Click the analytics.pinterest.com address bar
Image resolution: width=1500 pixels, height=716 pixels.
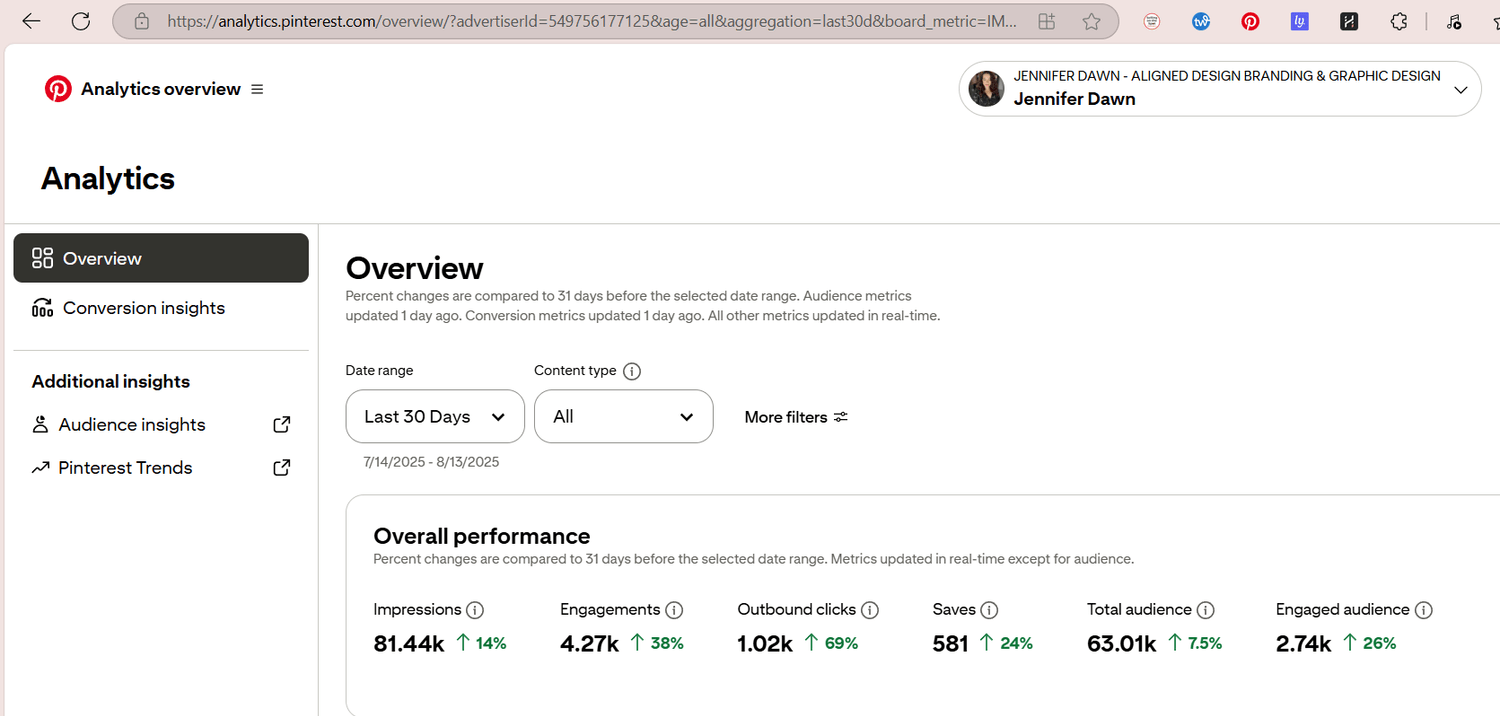(x=593, y=21)
